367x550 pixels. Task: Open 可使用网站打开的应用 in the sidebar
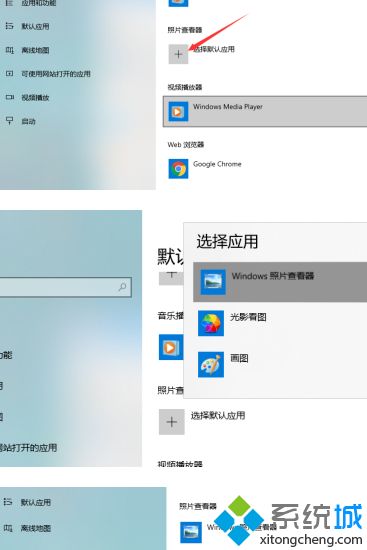(x=55, y=74)
